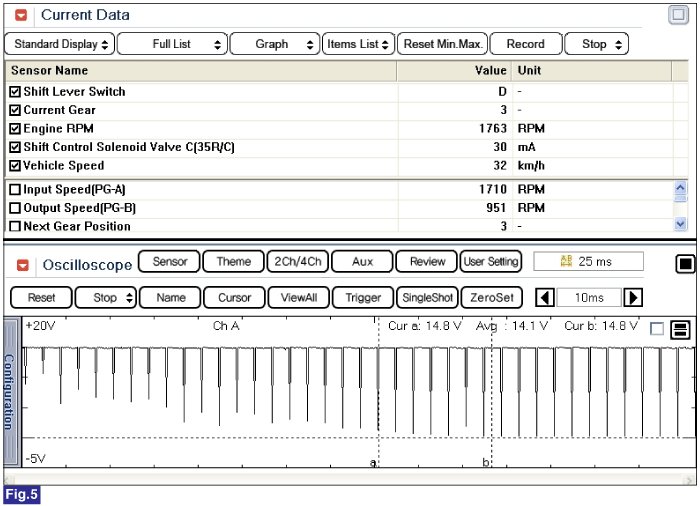The width and height of the screenshot is (700, 506).
Task: Click the Record button
Action: 526,44
